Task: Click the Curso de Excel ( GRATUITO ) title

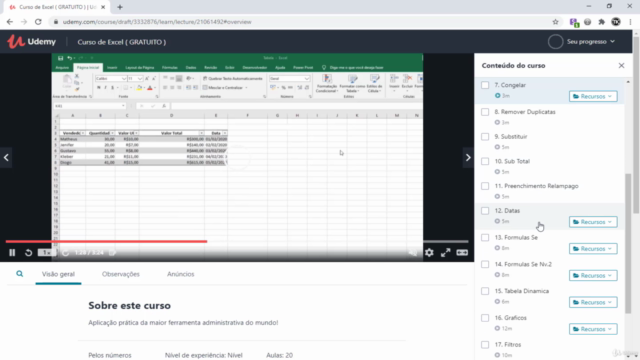Action: 122,42
